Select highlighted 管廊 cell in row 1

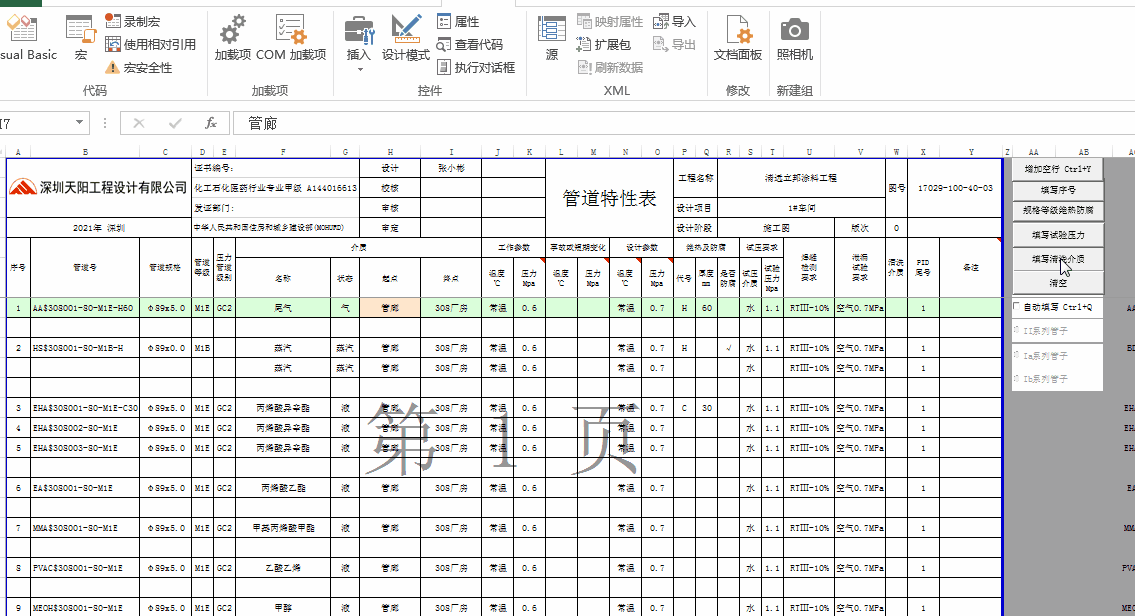click(x=389, y=308)
